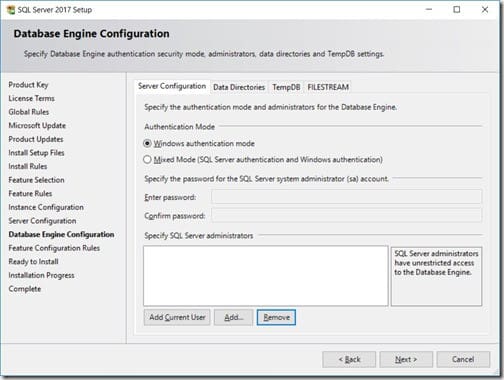Click the SQL Server Setup title bar icon
504x380 pixels.
[x=11, y=10]
